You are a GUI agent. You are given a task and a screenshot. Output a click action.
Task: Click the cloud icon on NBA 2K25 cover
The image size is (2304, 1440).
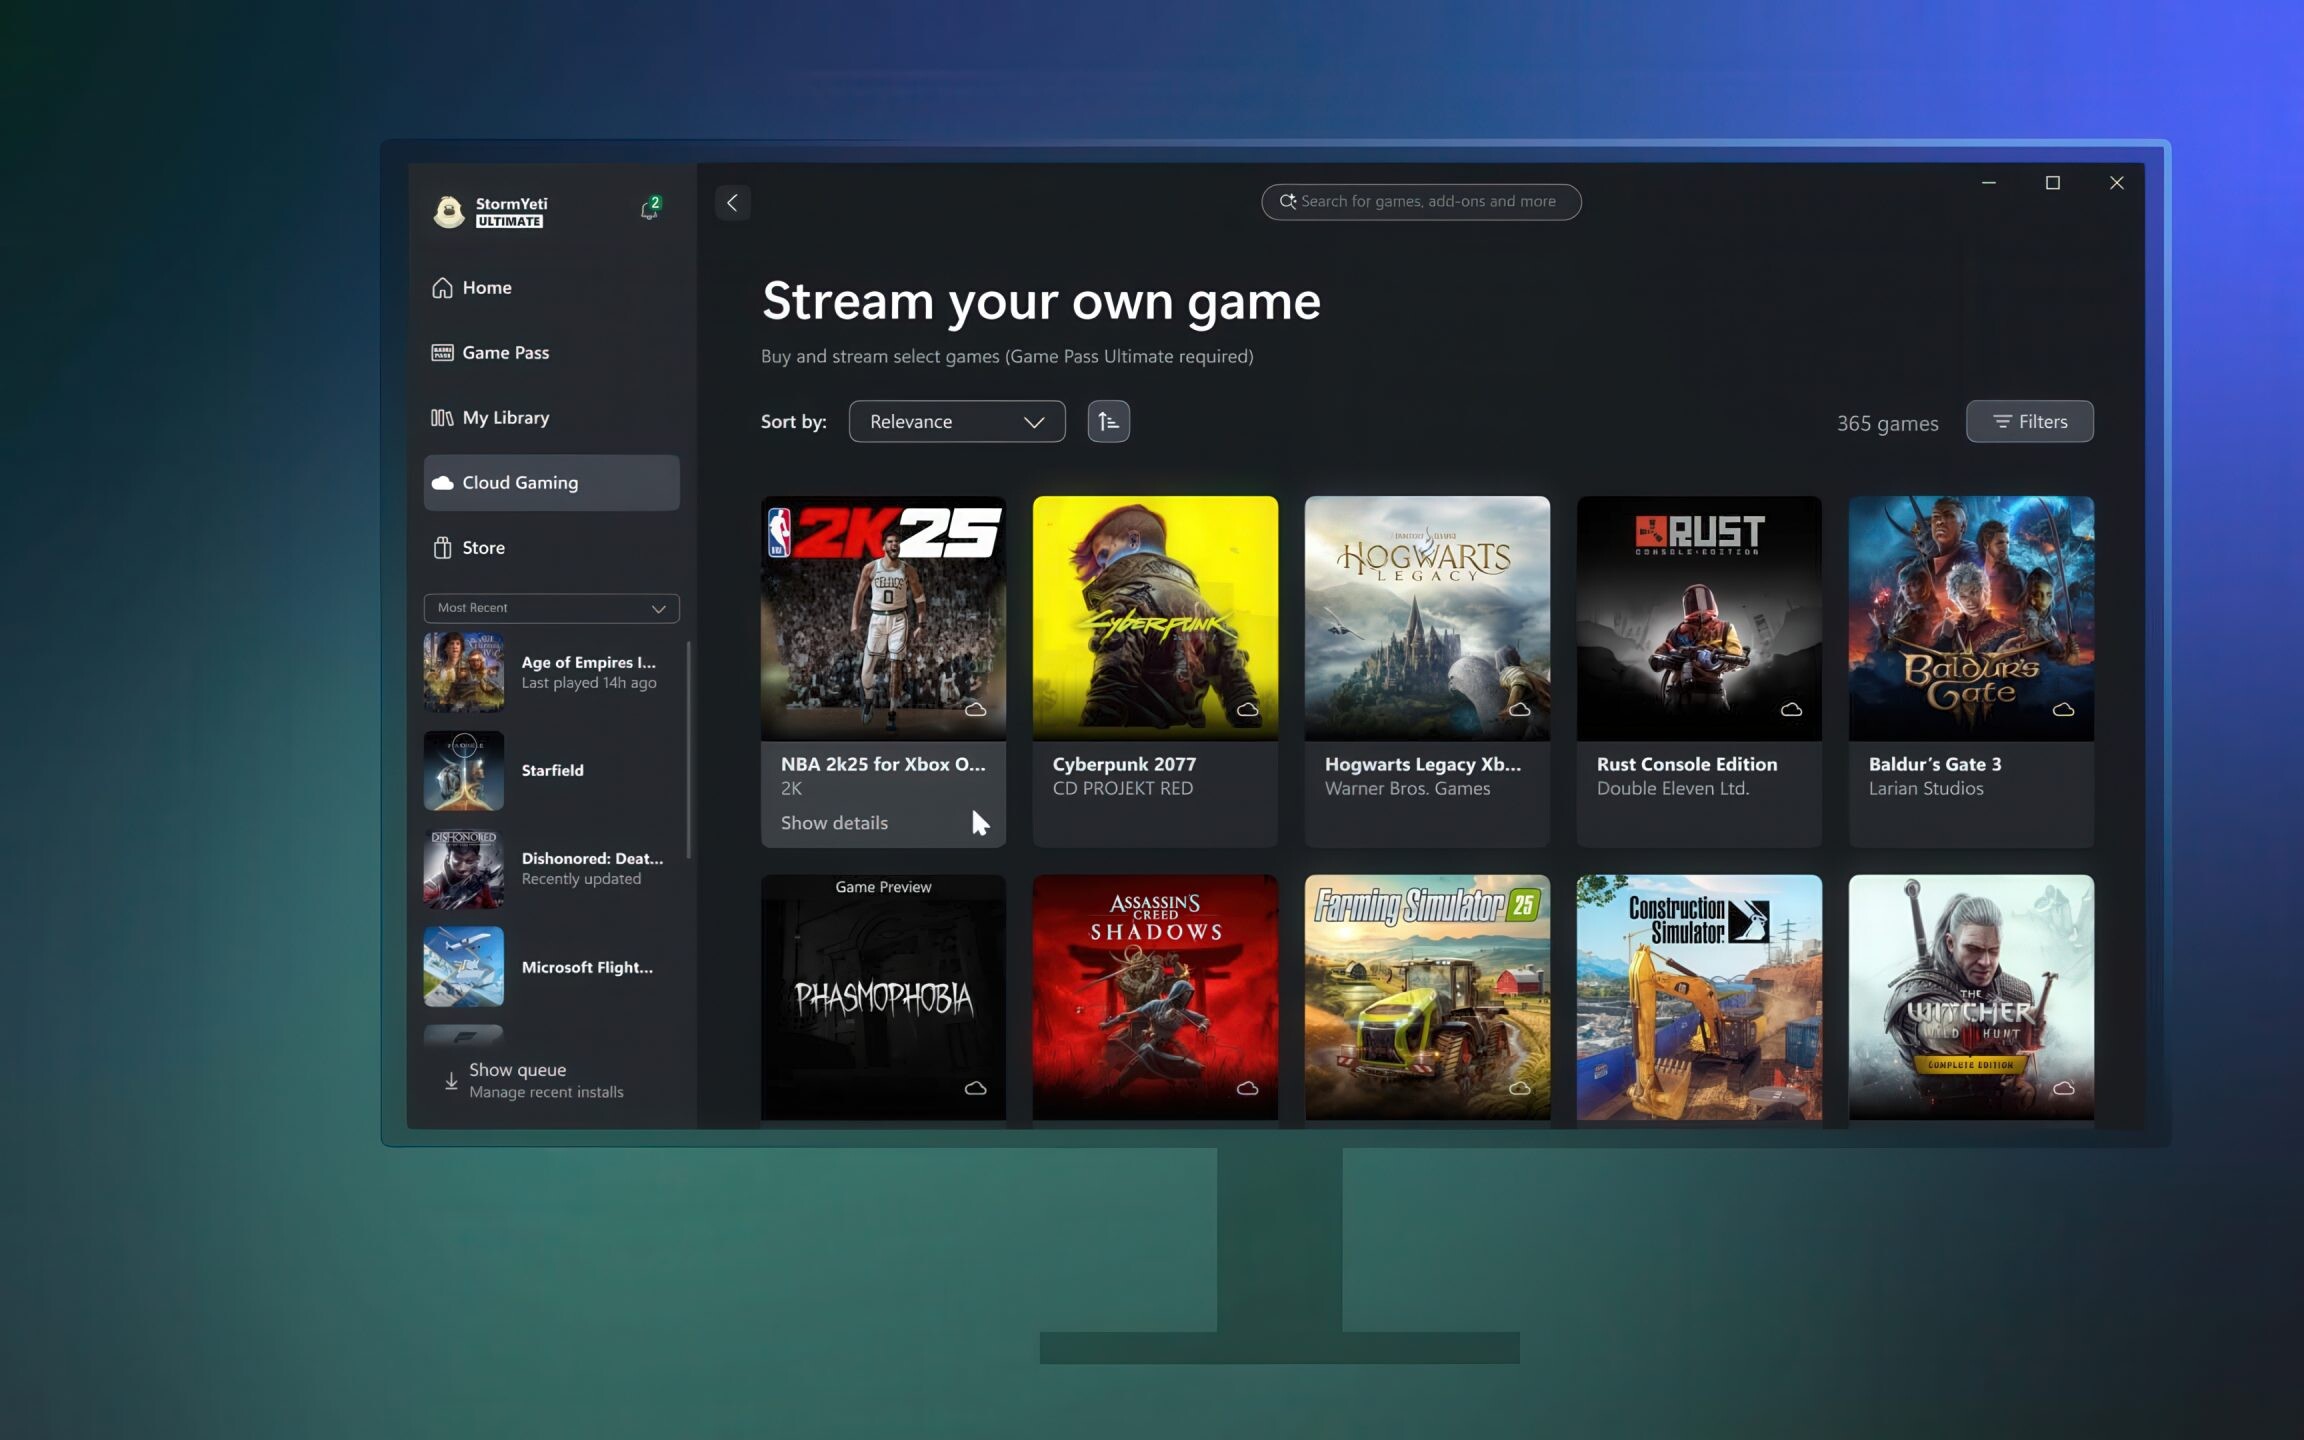tap(975, 710)
